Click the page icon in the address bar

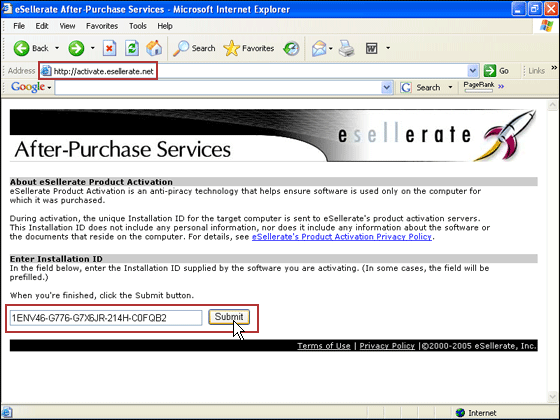45,71
